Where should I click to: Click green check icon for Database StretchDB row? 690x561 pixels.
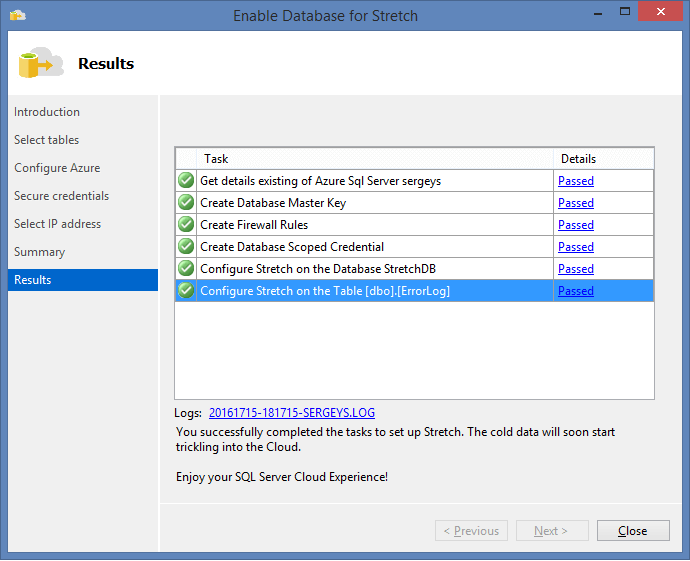point(186,268)
